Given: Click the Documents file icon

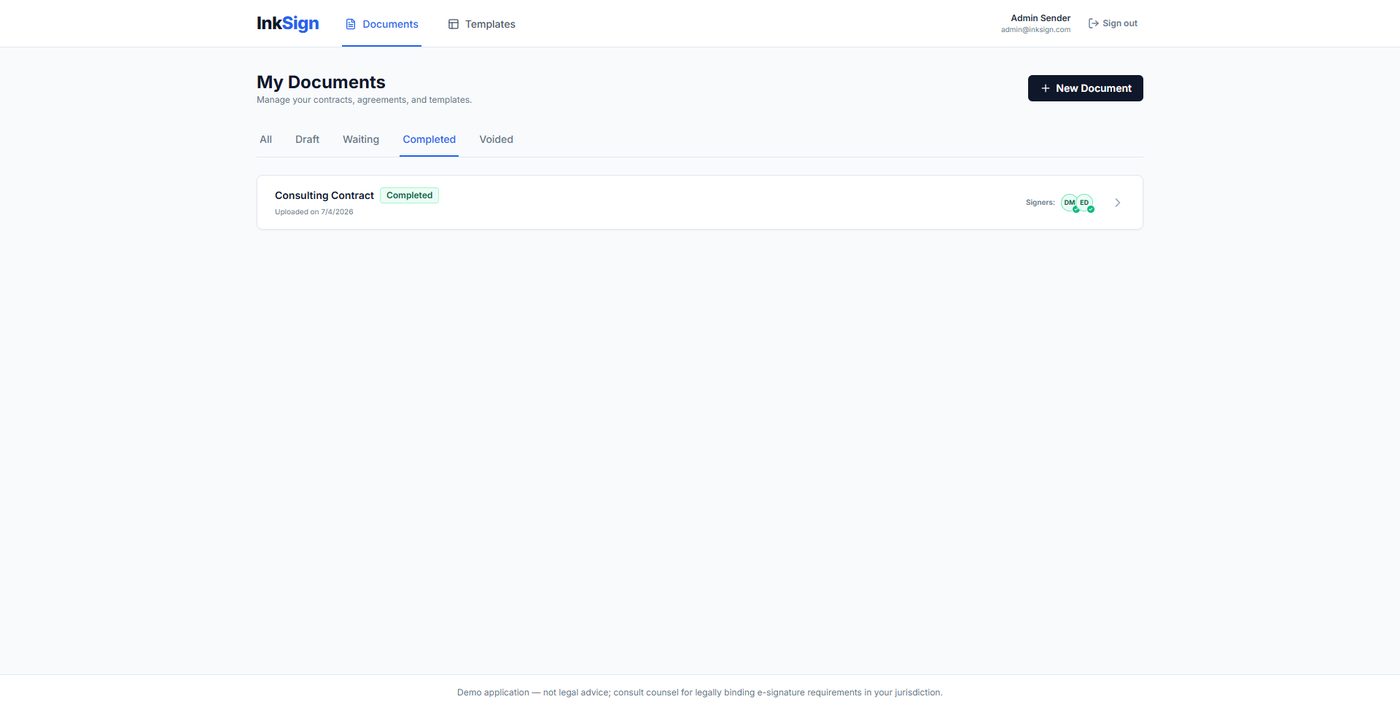Looking at the screenshot, I should tap(351, 24).
